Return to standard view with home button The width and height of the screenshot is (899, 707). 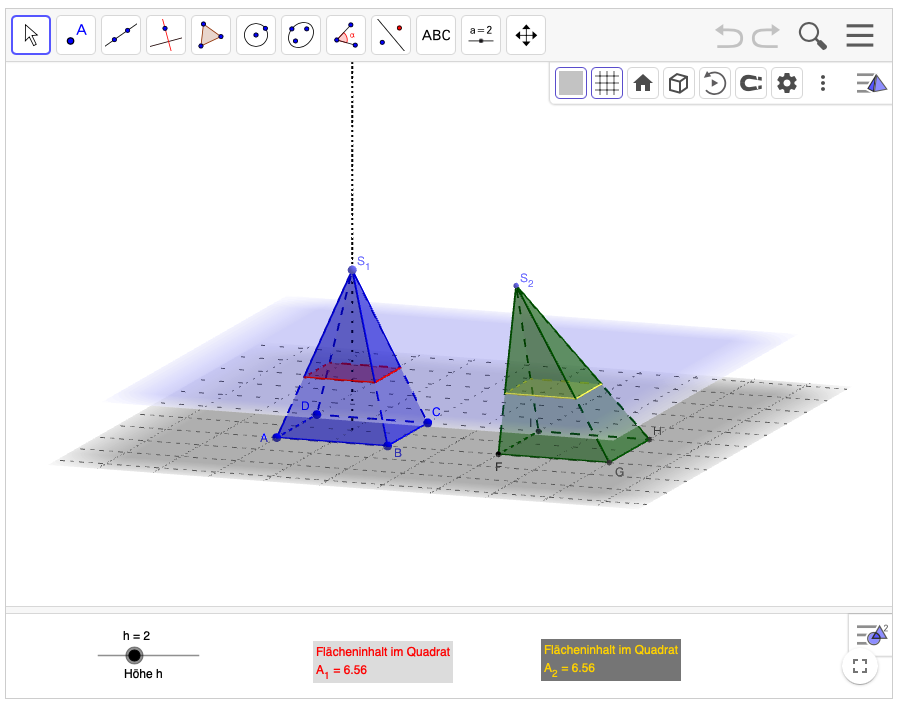pyautogui.click(x=641, y=83)
